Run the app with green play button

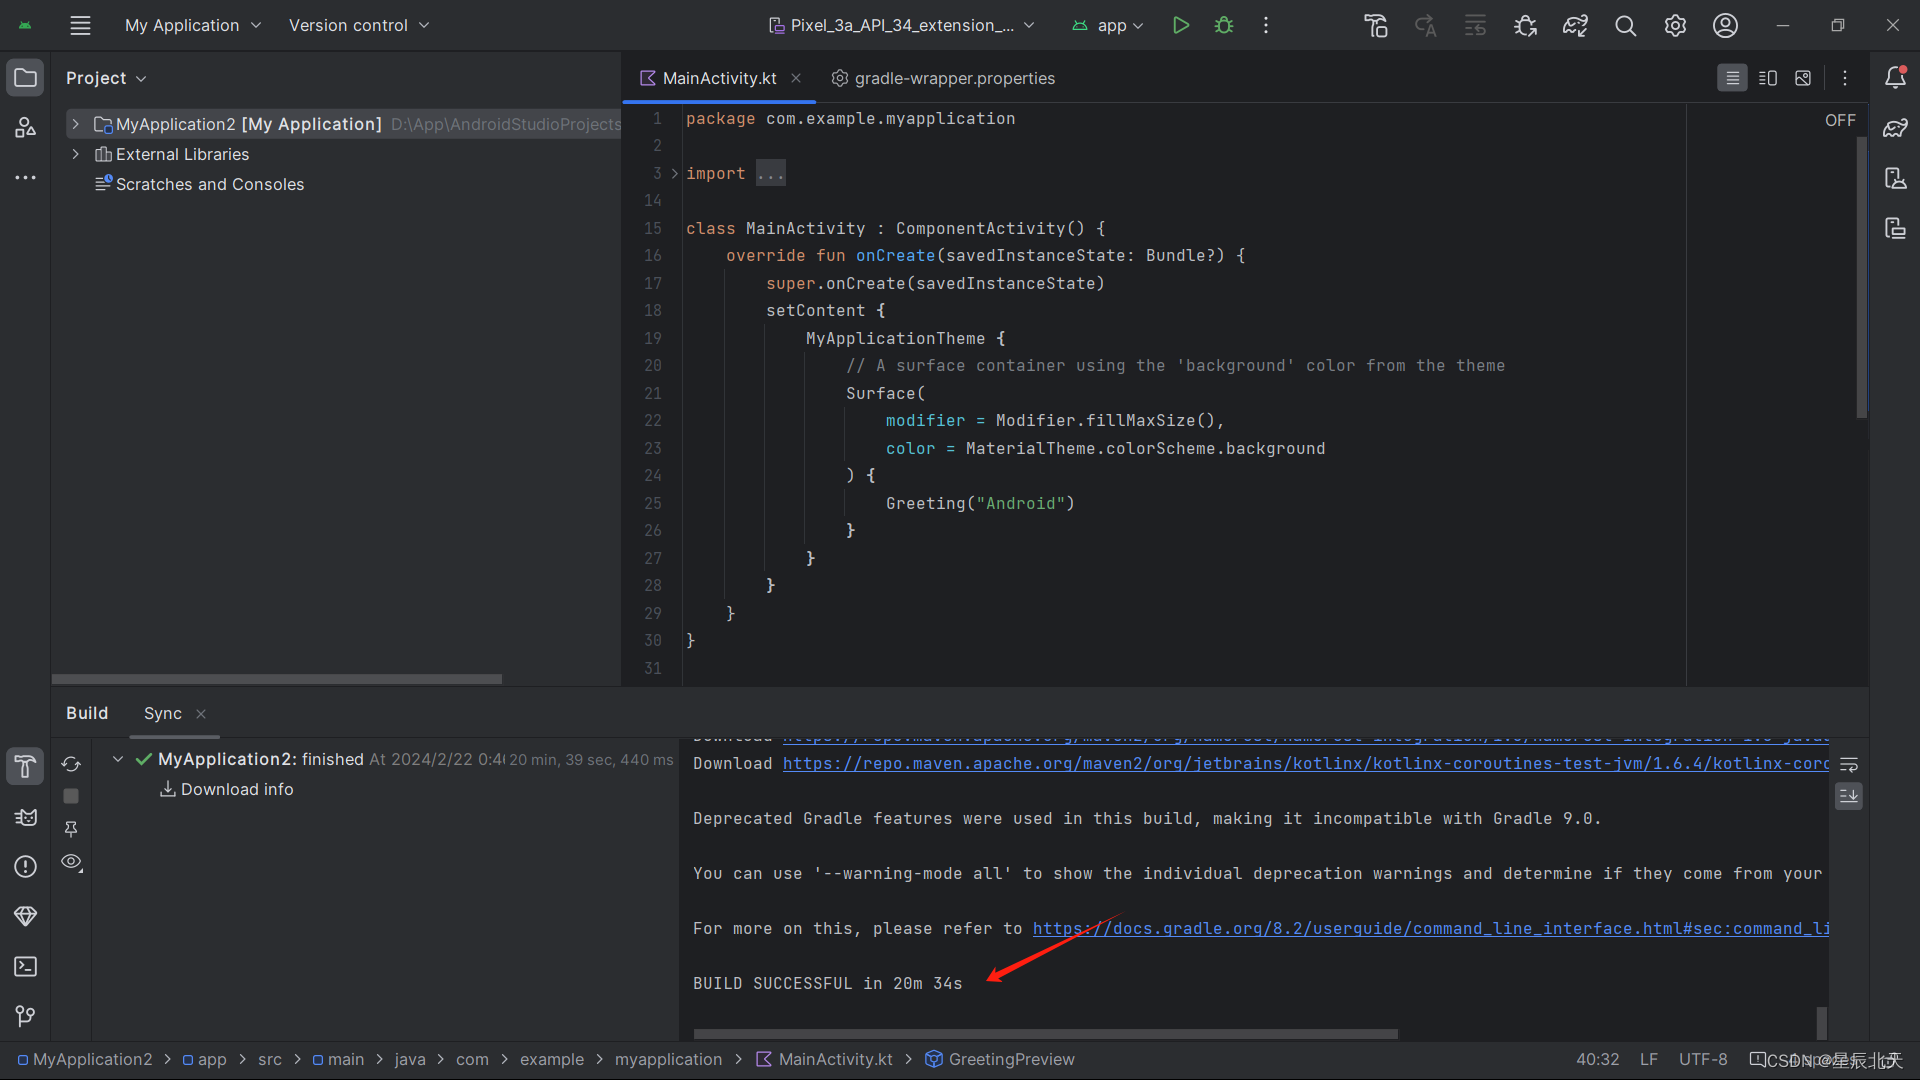pos(1180,25)
